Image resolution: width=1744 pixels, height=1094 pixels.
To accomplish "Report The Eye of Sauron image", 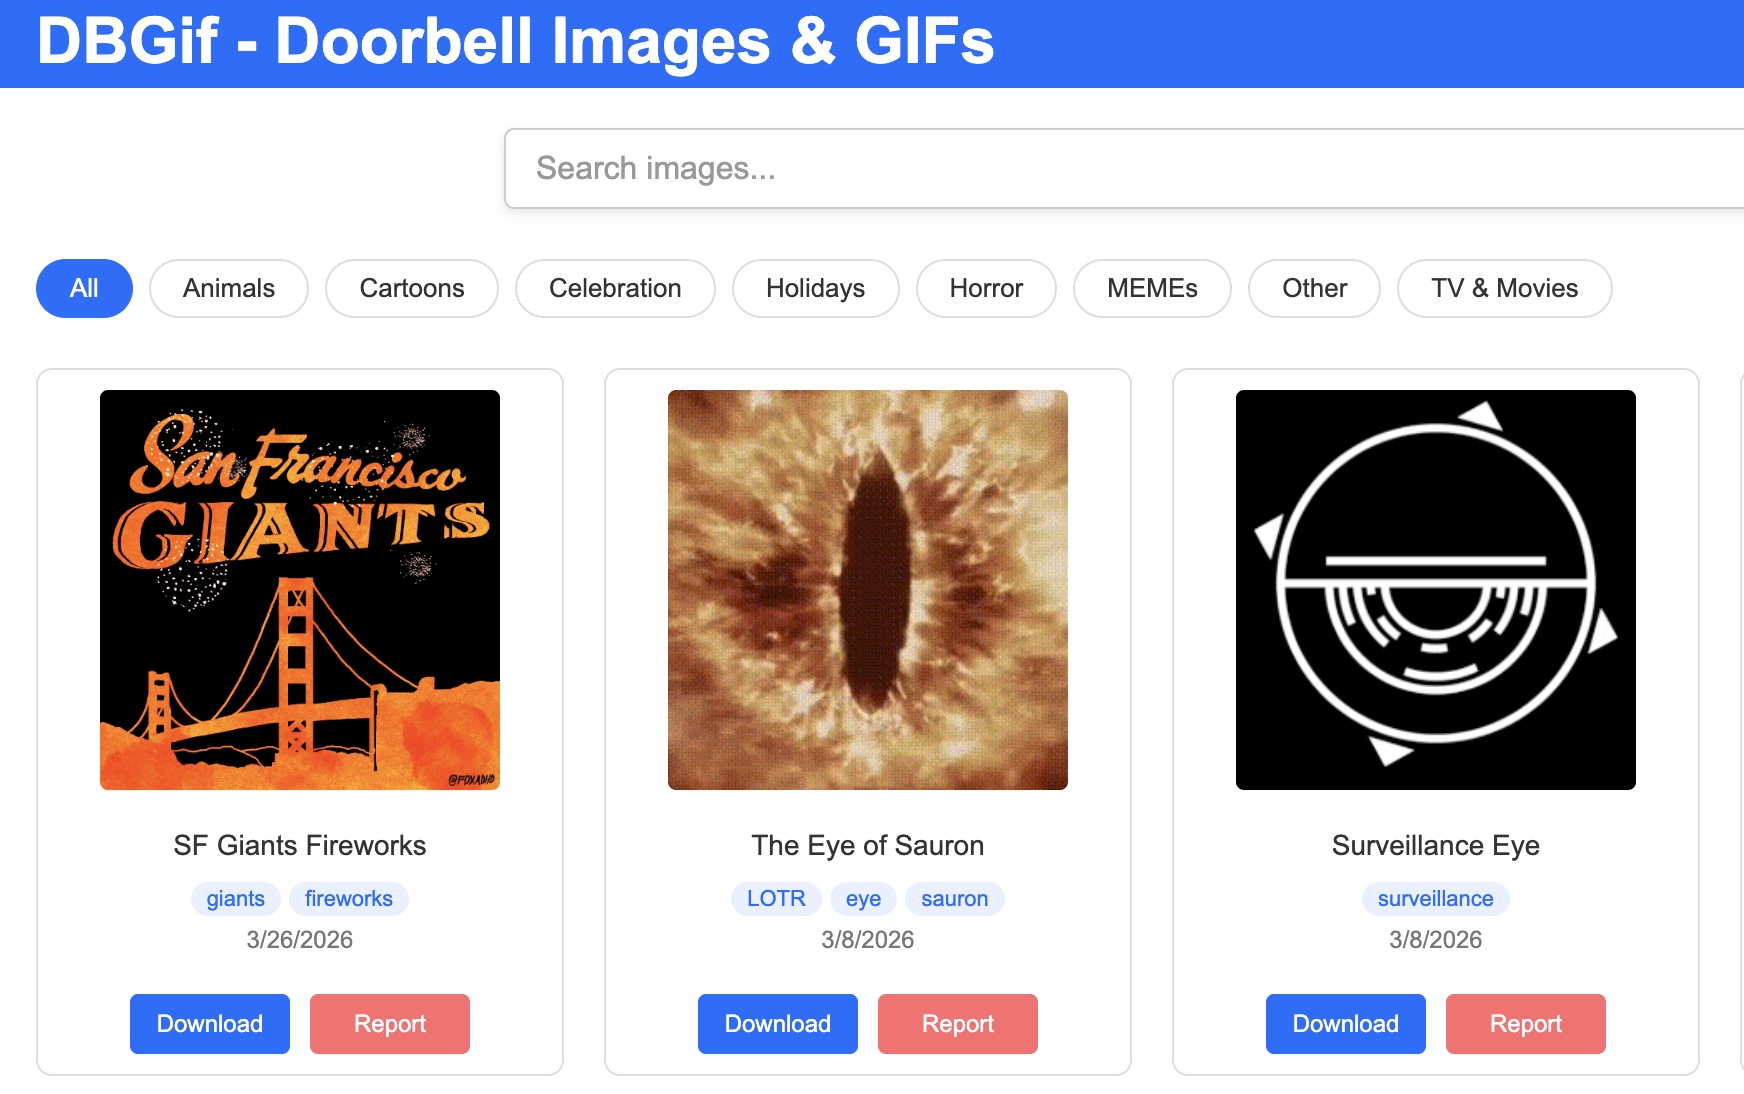I will (957, 1023).
